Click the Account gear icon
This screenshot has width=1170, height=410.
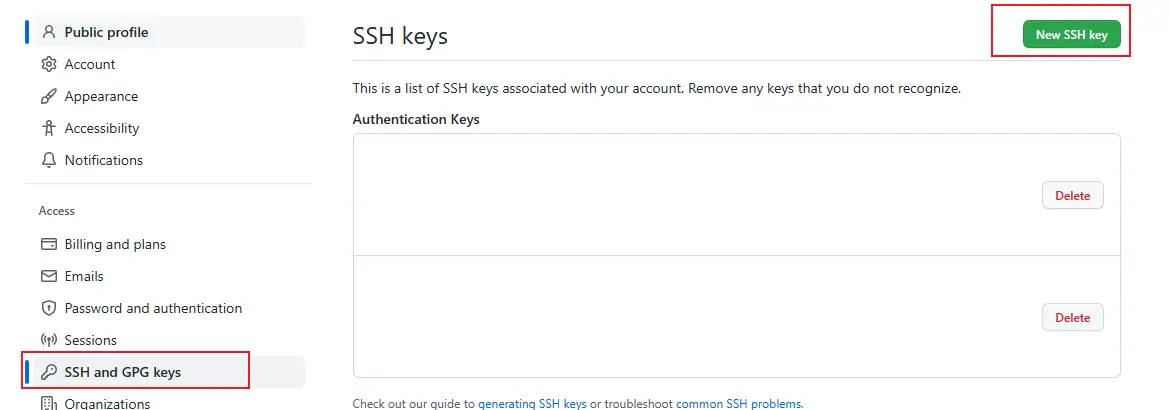(49, 64)
